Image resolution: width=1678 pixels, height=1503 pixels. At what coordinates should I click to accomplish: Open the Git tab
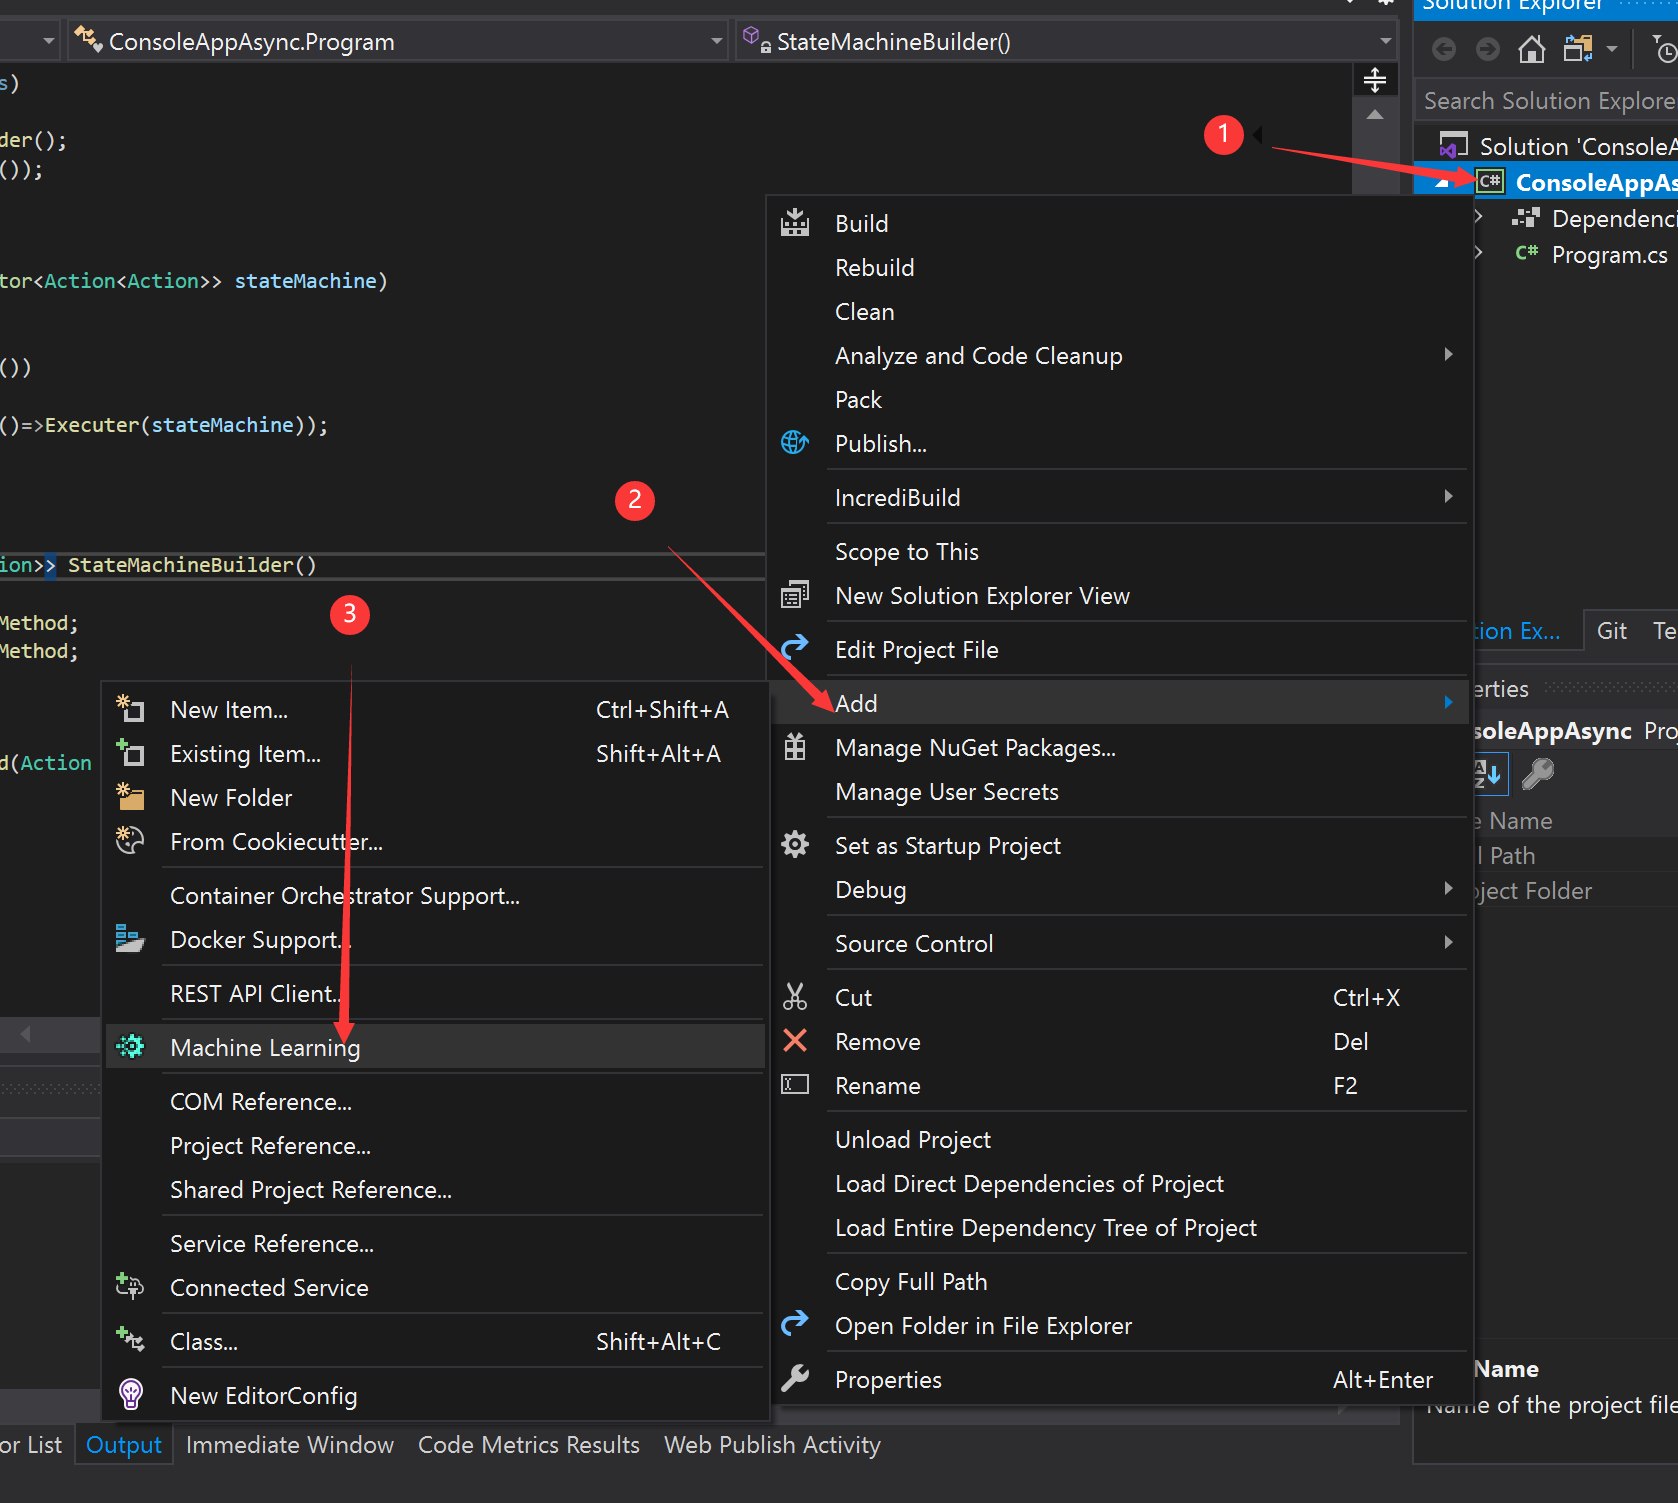click(x=1611, y=631)
